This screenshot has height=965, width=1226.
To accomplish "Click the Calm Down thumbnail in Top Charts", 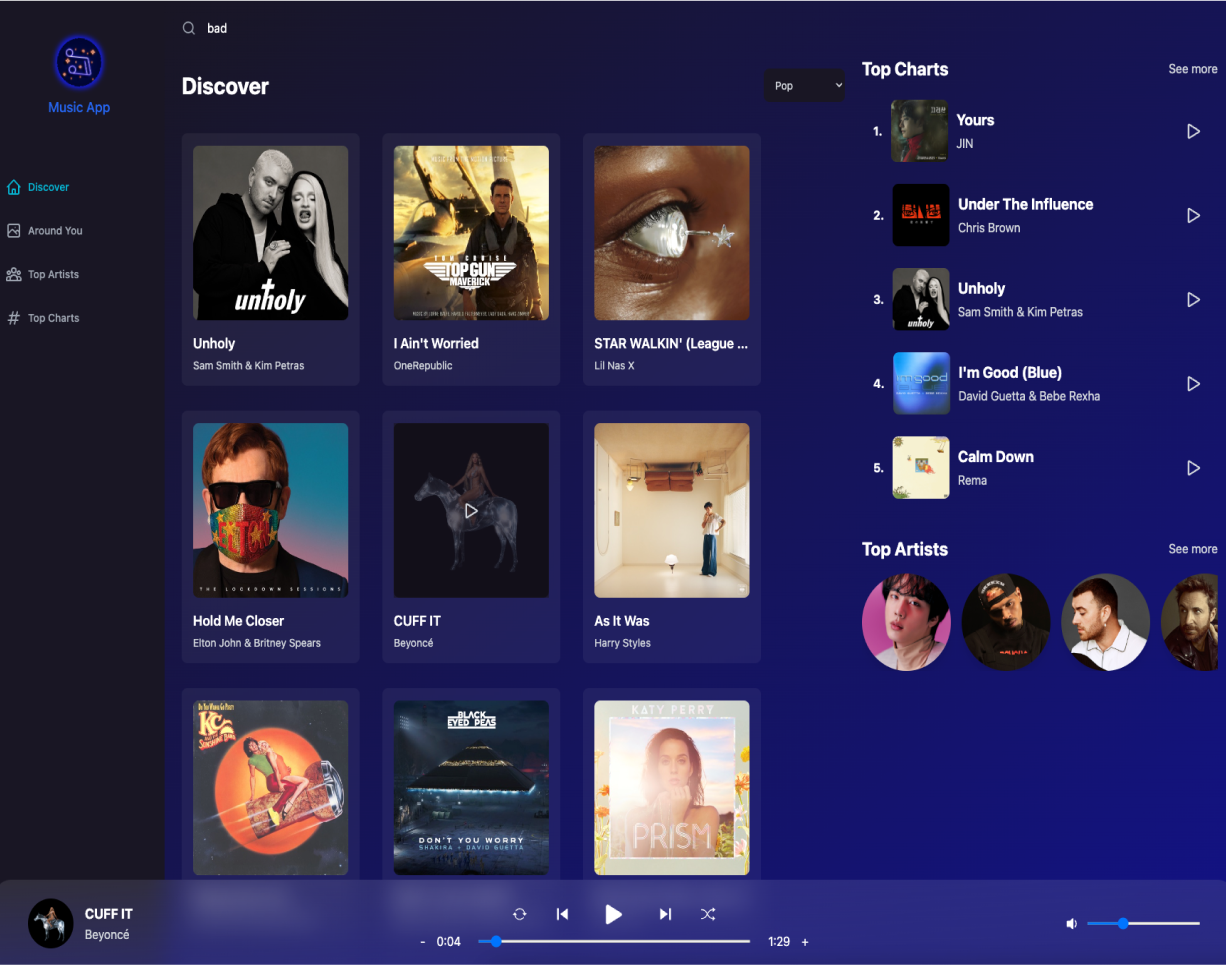I will (x=921, y=467).
